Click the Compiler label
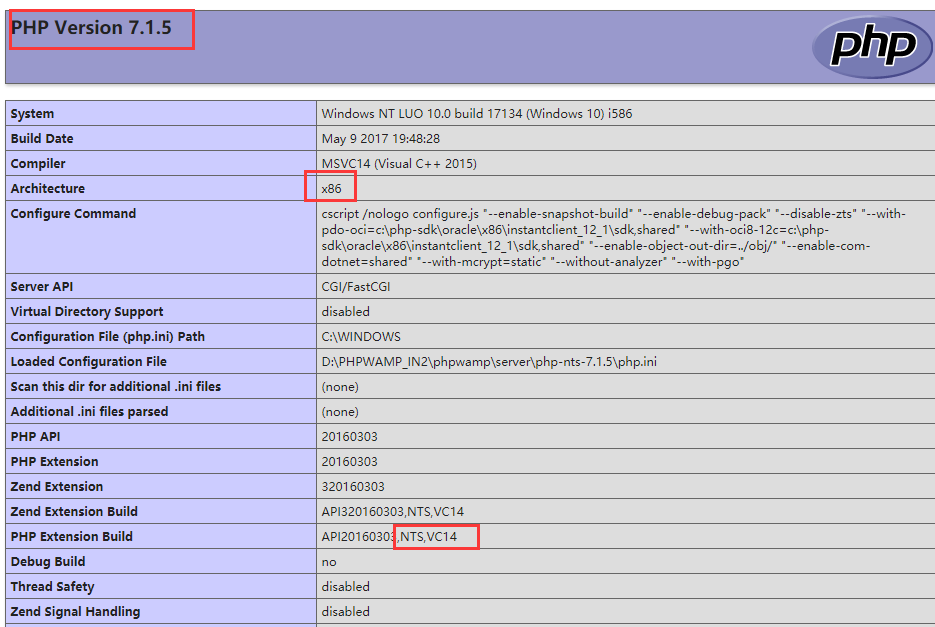Image resolution: width=935 pixels, height=627 pixels. 38,163
